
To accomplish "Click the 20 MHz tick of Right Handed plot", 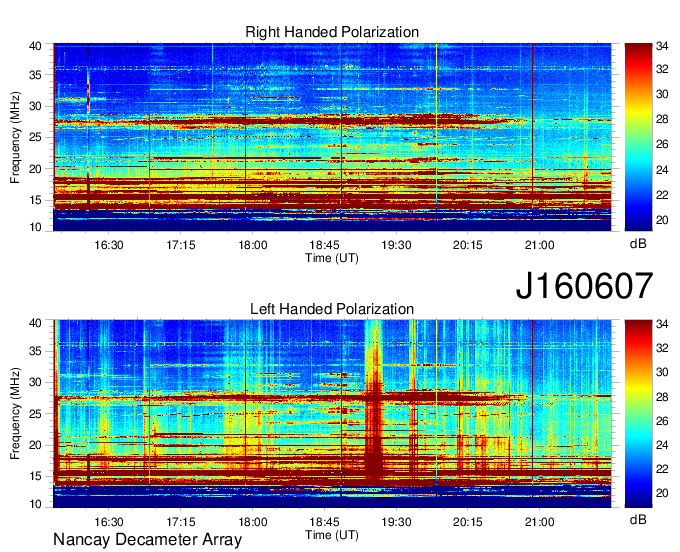I will tap(36, 169).
